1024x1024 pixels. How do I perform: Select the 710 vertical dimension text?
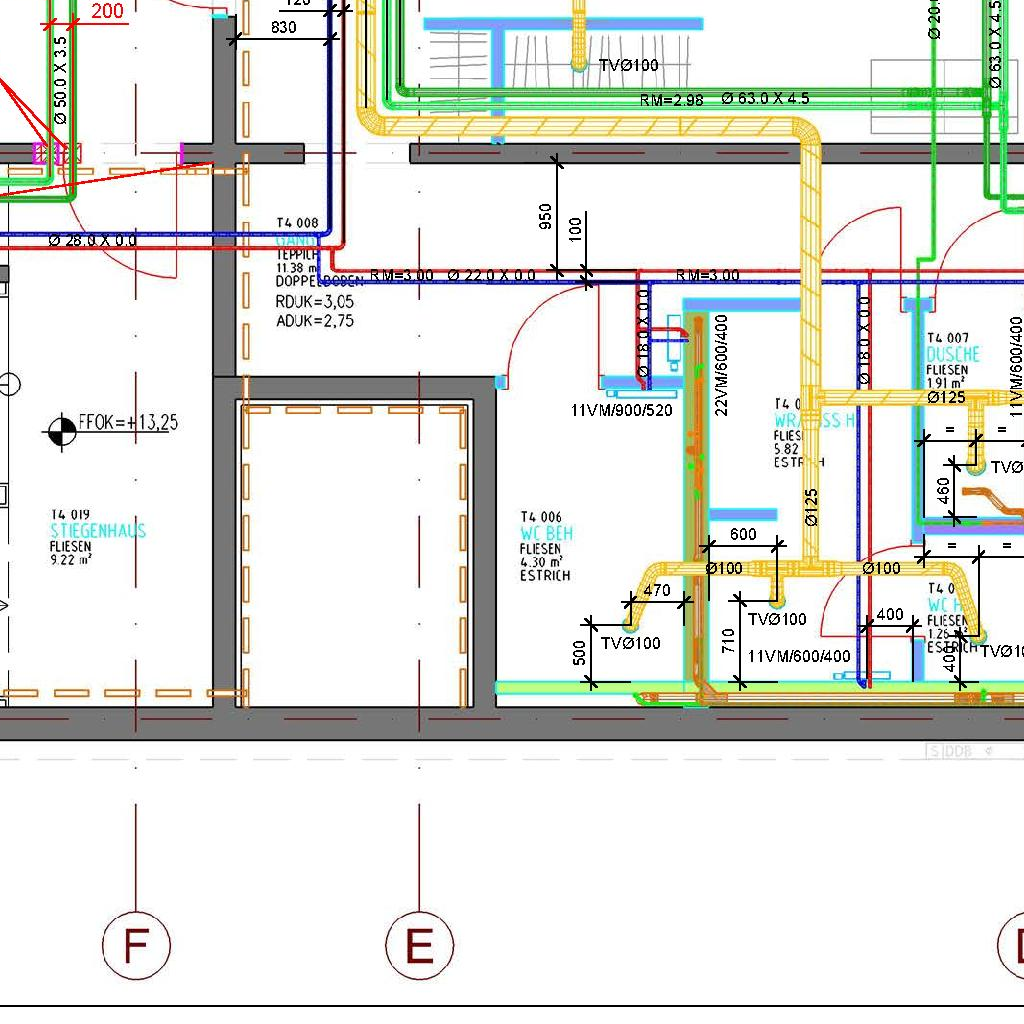pos(729,641)
